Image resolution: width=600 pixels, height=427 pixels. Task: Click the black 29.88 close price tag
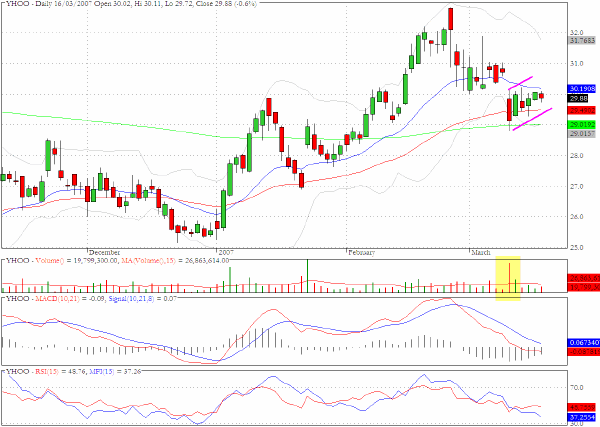click(578, 99)
